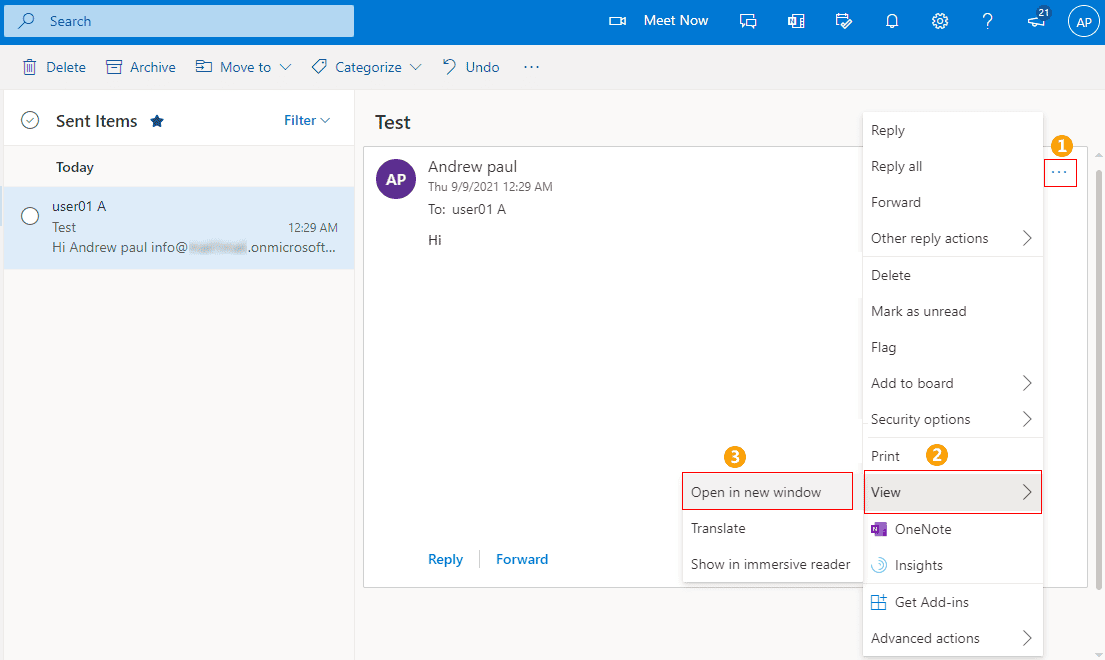This screenshot has height=660, width=1105.
Task: Expand the Move to dropdown
Action: (285, 67)
